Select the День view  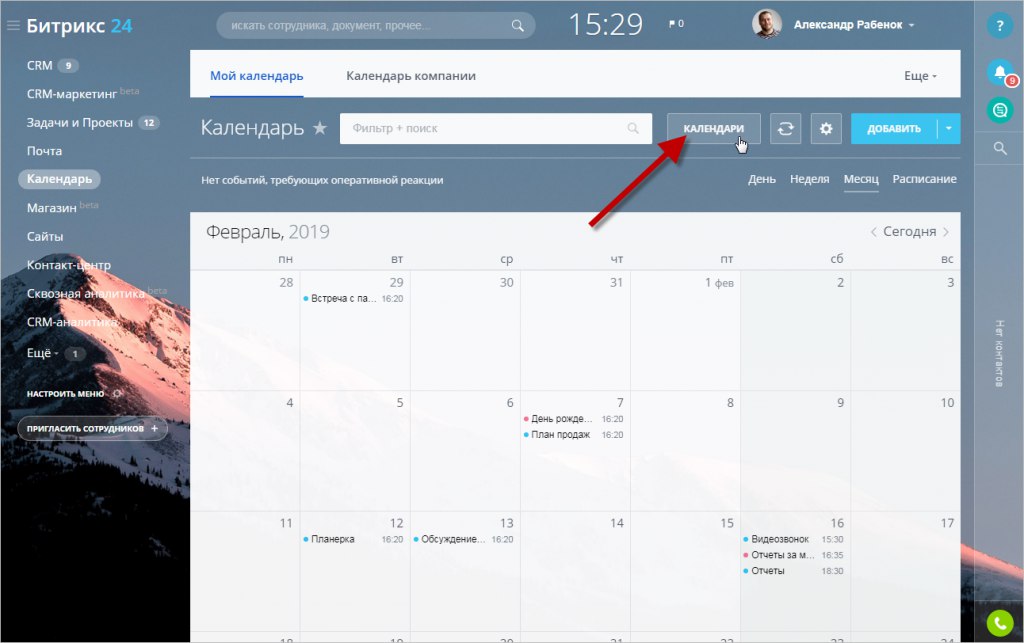click(x=761, y=179)
